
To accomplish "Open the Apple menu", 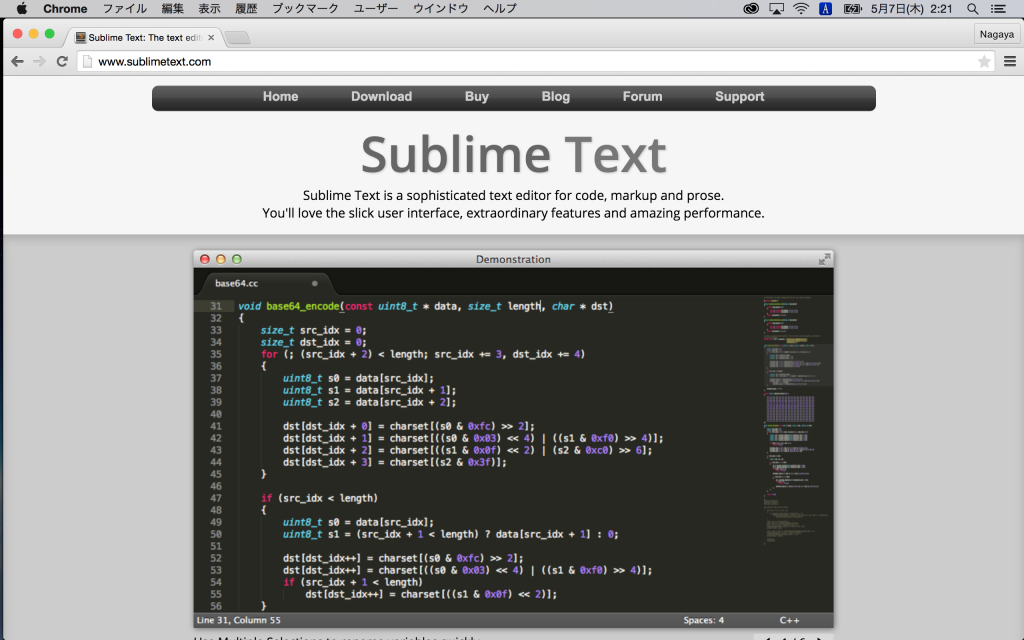I will tap(22, 8).
